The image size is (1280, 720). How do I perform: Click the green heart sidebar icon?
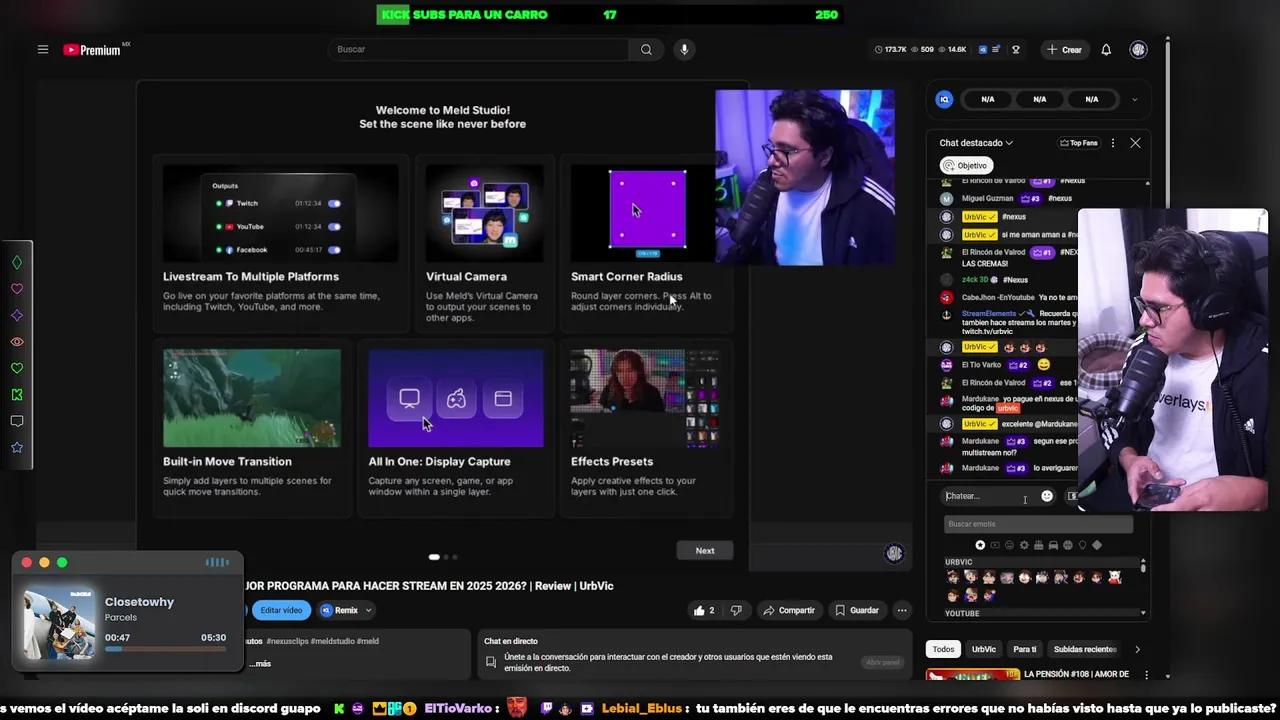[x=17, y=368]
